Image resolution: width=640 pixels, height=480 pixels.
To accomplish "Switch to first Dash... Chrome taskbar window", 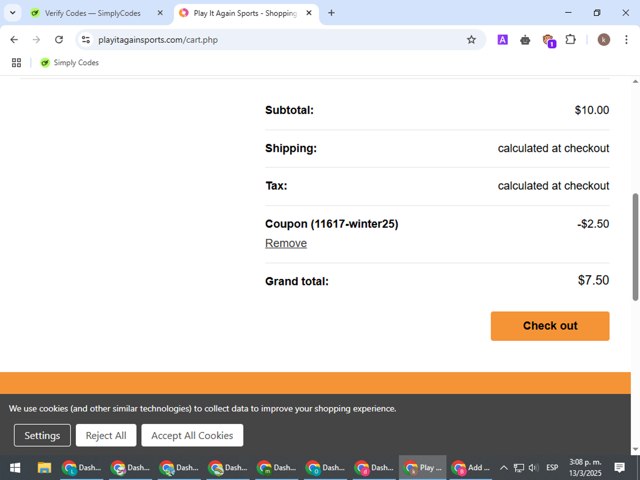I will click(81, 468).
